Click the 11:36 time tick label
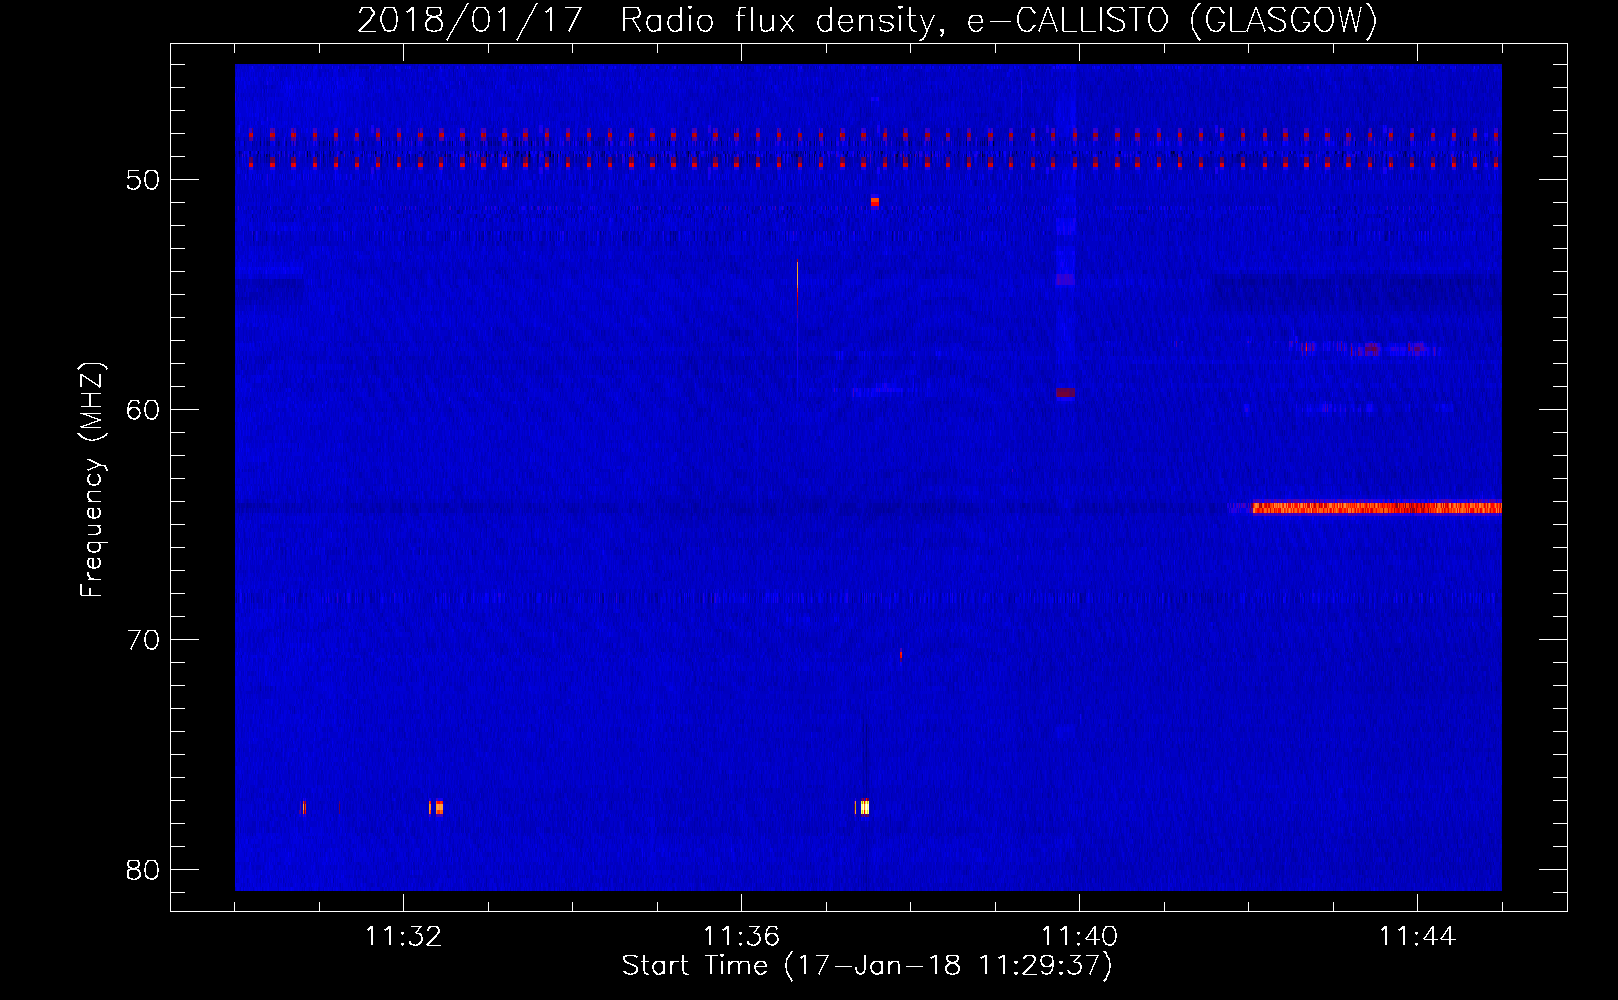The image size is (1618, 1000). pyautogui.click(x=741, y=937)
